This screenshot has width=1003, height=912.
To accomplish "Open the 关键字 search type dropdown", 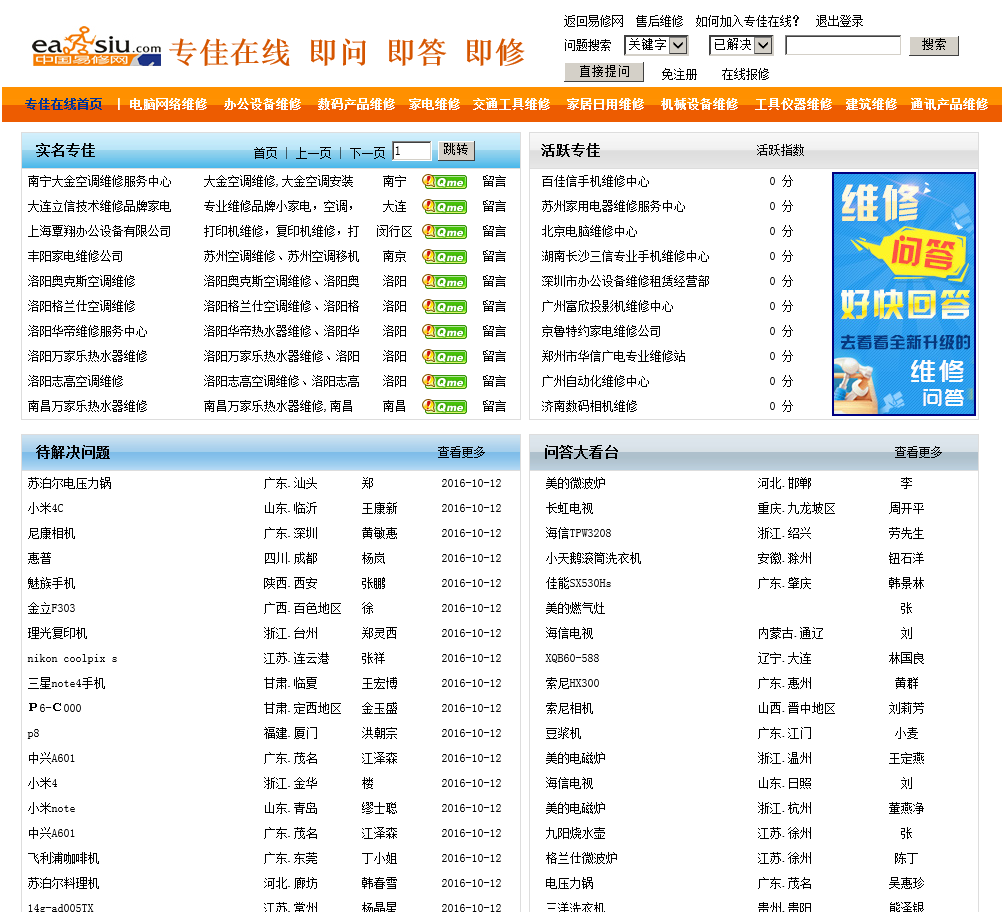I will 656,45.
